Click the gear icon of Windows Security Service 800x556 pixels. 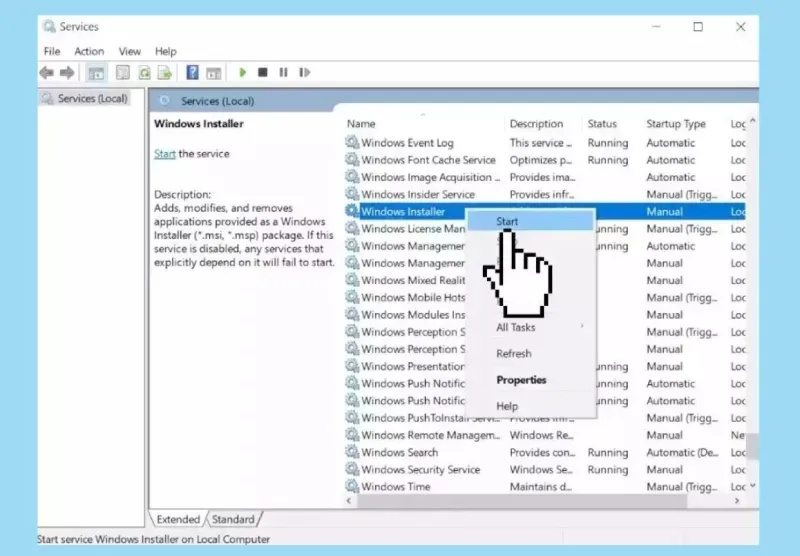click(x=352, y=469)
